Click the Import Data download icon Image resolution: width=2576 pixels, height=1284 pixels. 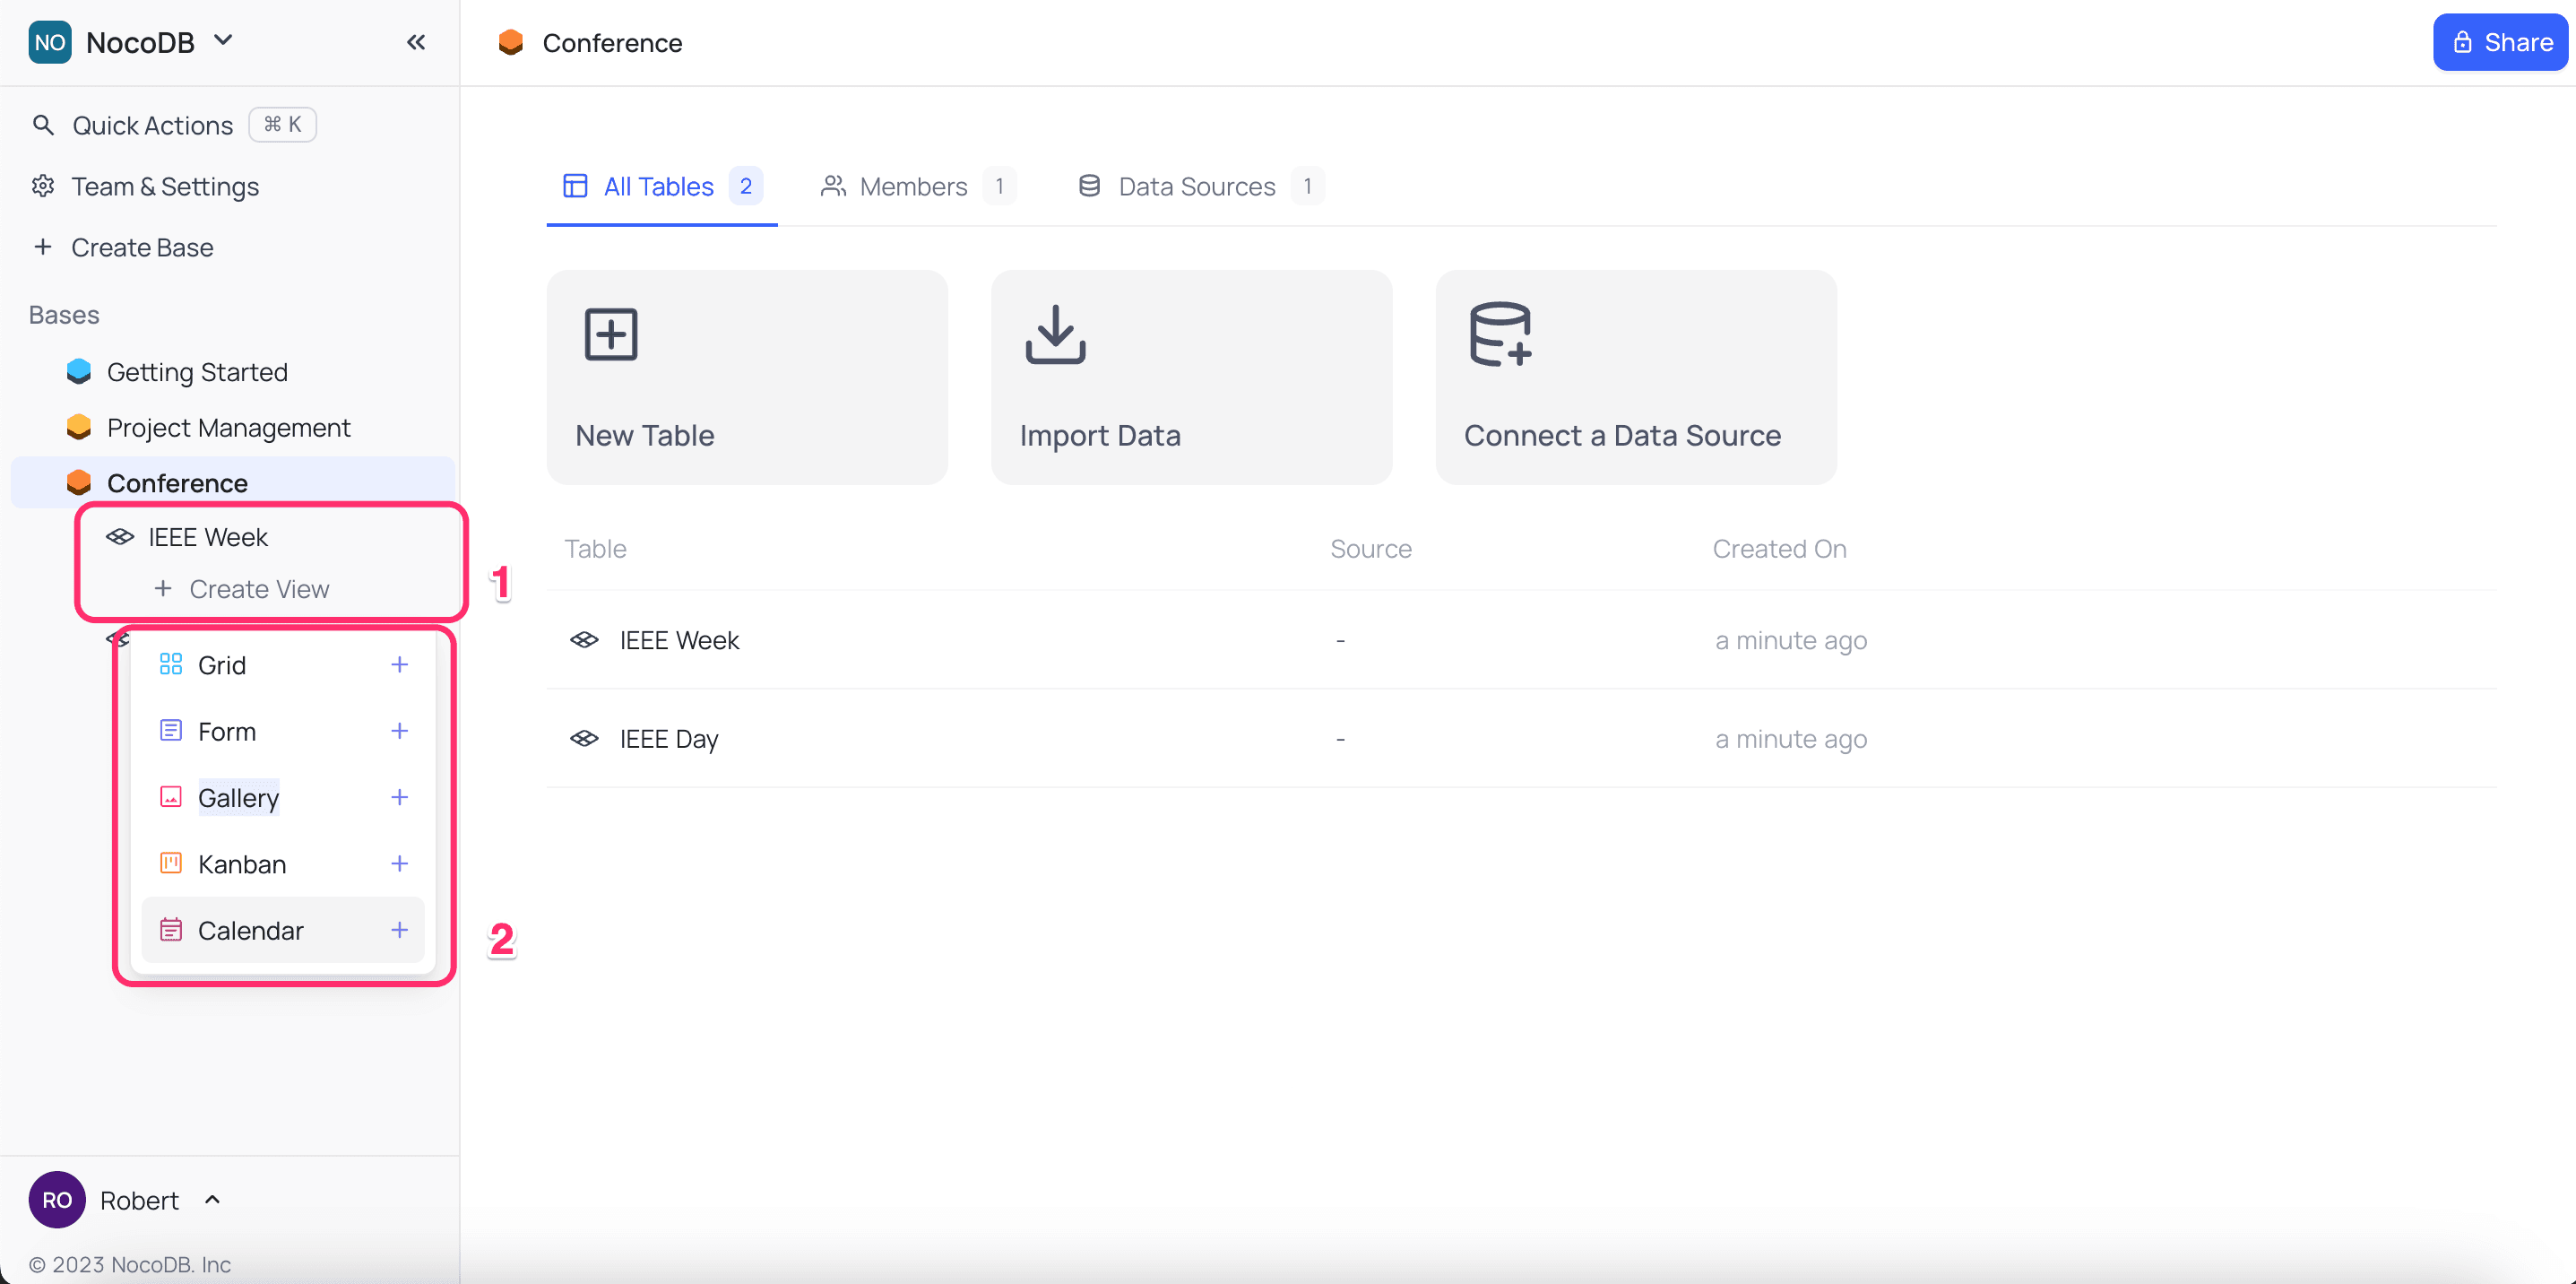point(1055,334)
